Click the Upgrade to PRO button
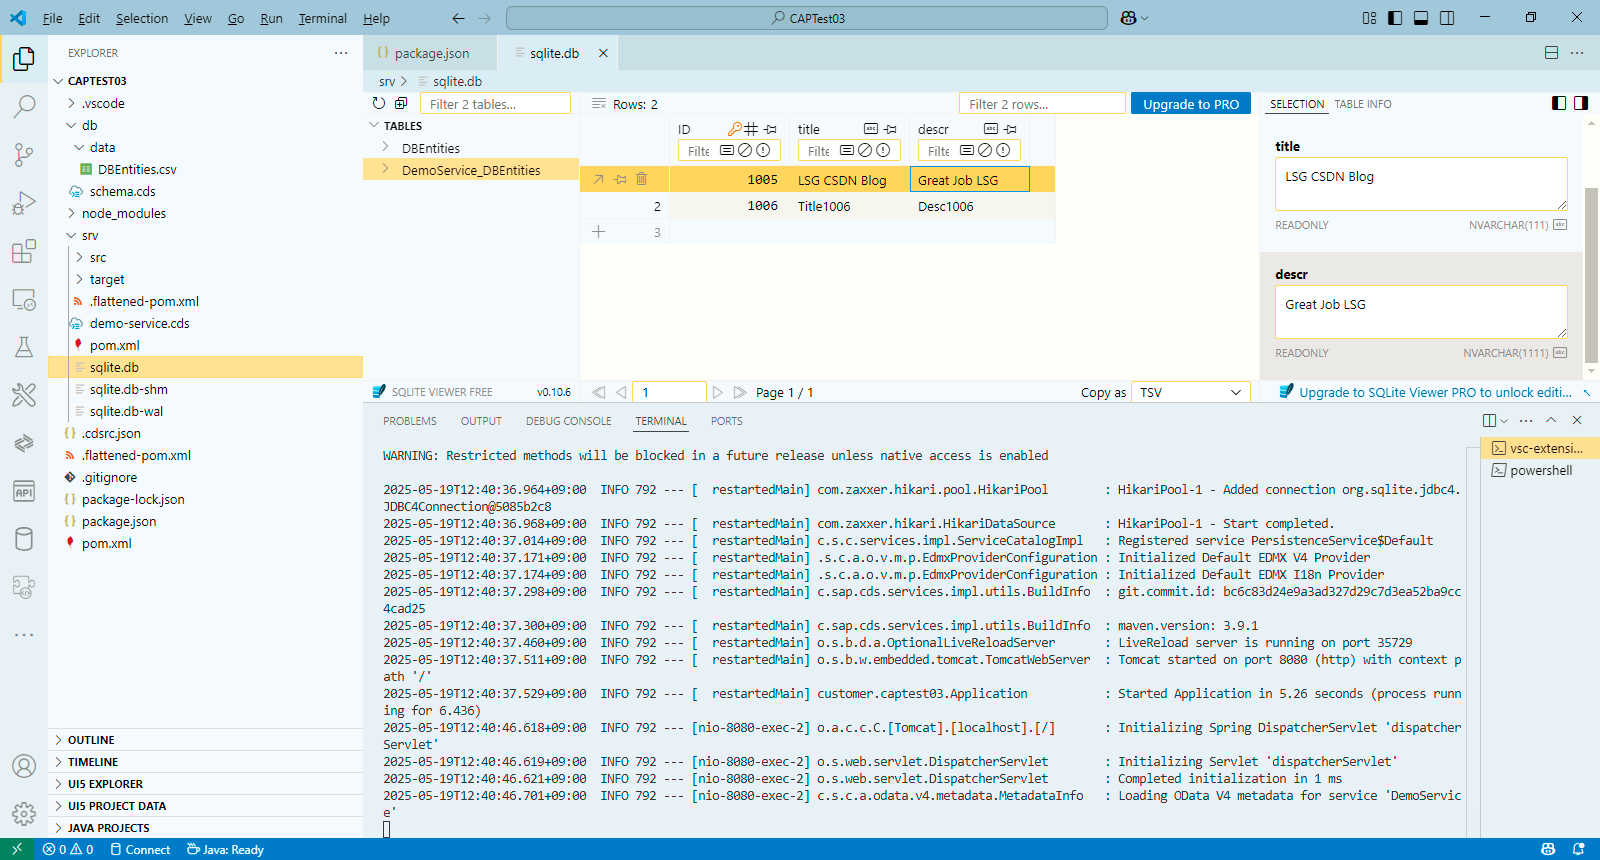 pos(1190,104)
